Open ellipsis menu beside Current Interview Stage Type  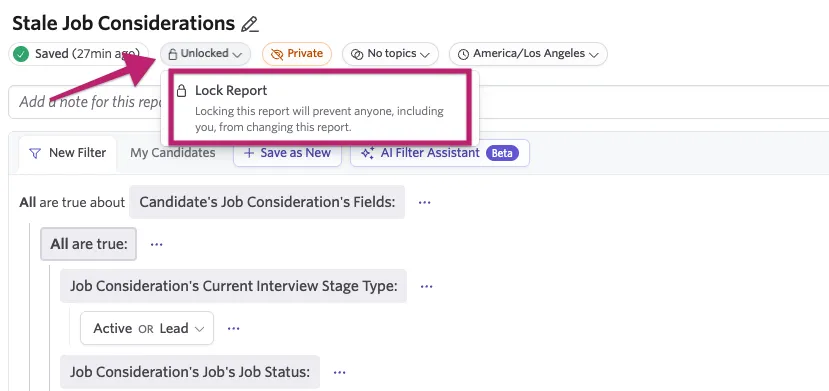(x=426, y=286)
